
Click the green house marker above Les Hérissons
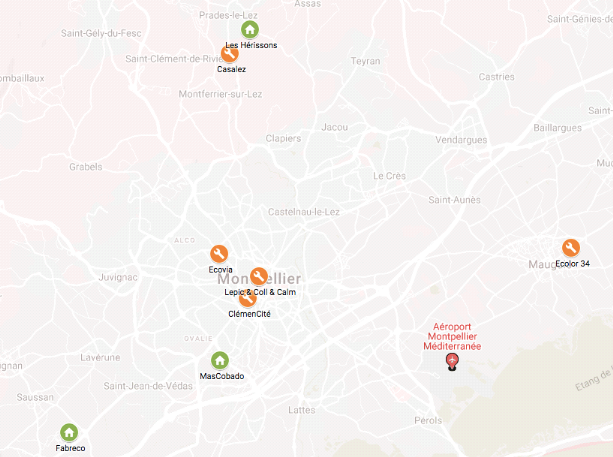[250, 29]
